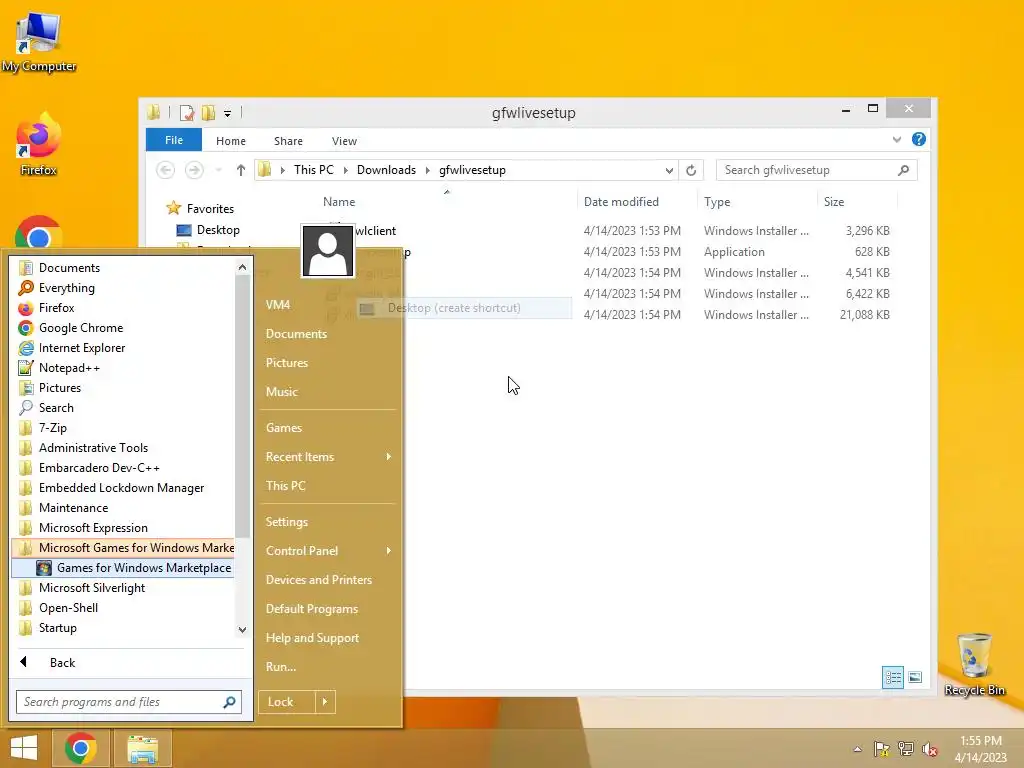This screenshot has height=768, width=1024.
Task: Sort by the Size column header
Action: (x=857, y=202)
